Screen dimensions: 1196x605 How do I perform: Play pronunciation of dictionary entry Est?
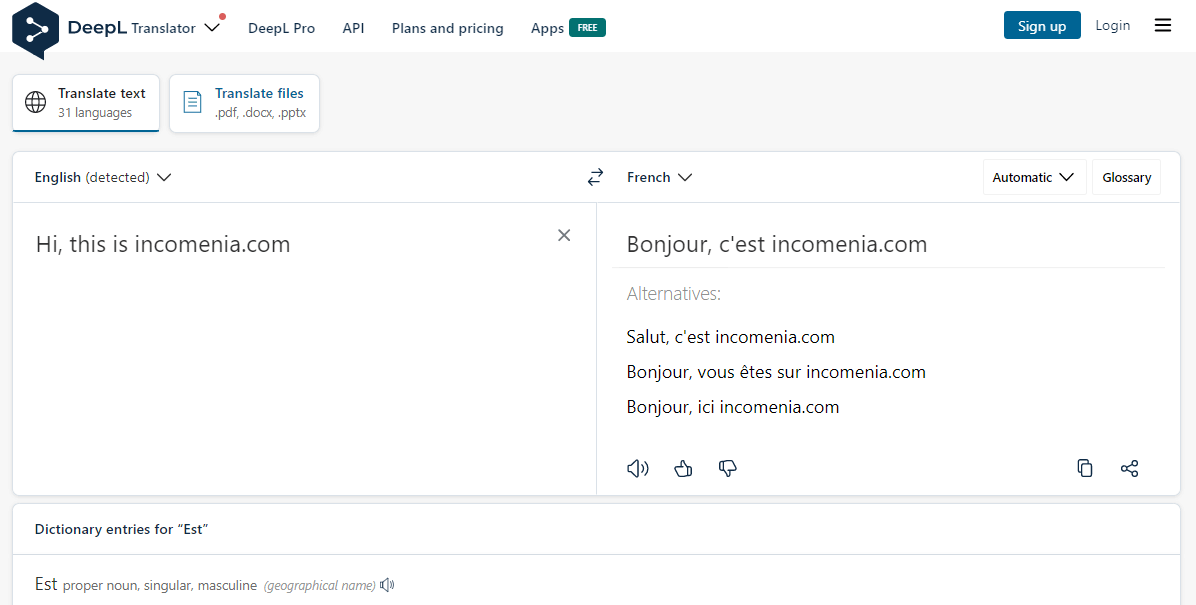[387, 585]
